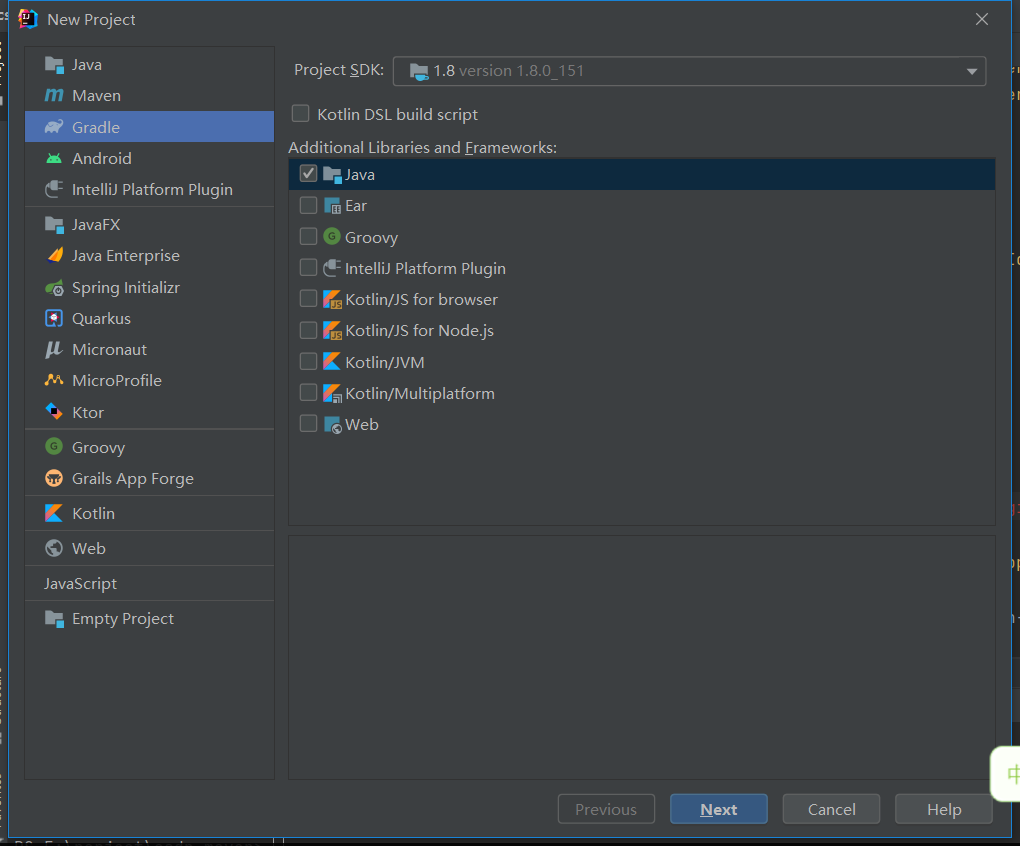The image size is (1020, 846).
Task: Click the Java folder icon in frameworks list
Action: pos(332,174)
